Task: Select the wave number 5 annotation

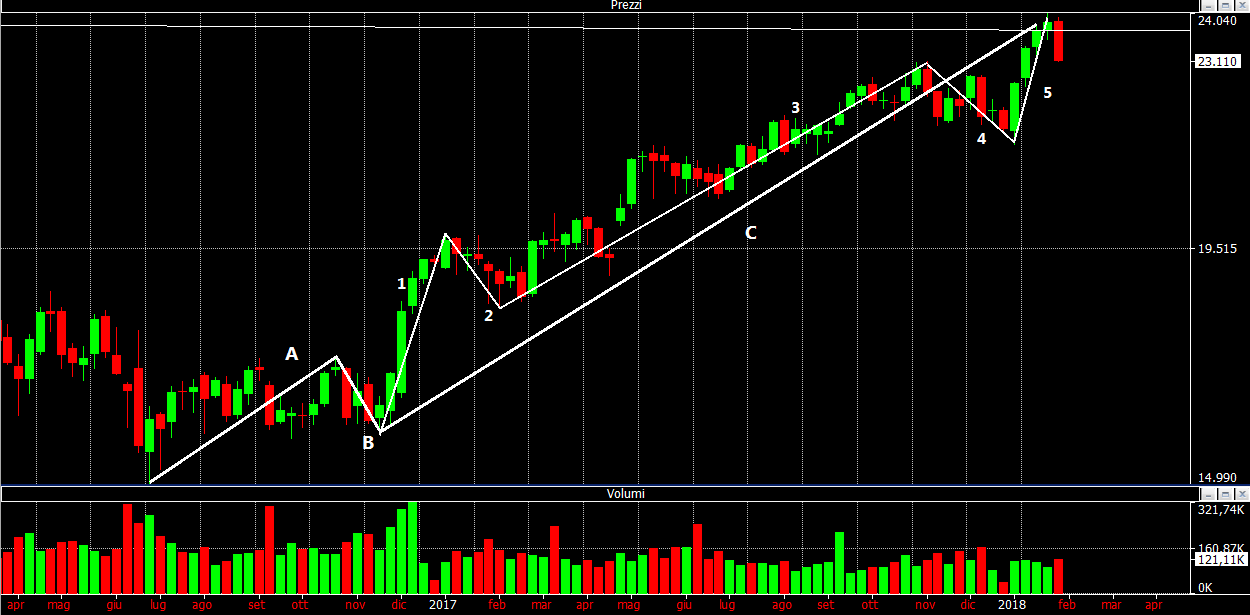Action: [1047, 93]
